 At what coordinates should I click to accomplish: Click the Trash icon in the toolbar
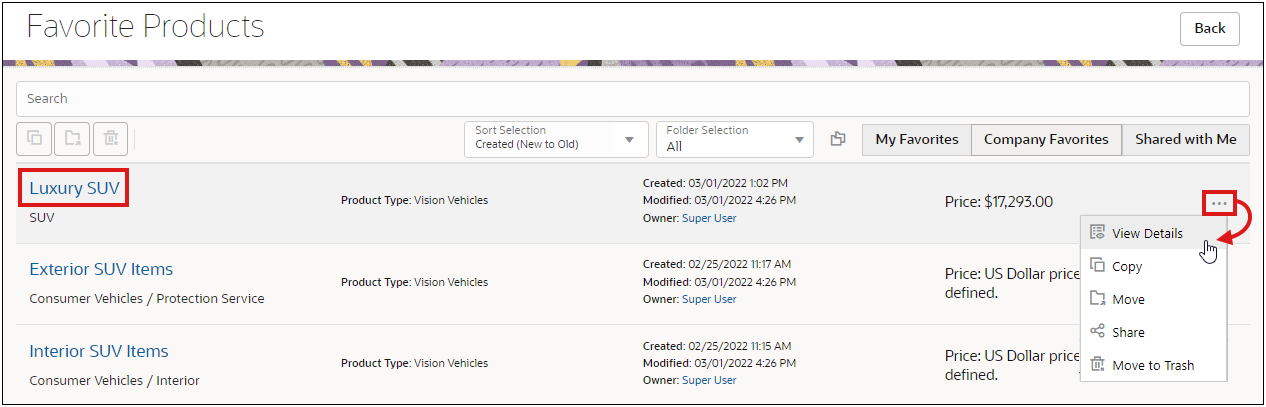pos(111,139)
